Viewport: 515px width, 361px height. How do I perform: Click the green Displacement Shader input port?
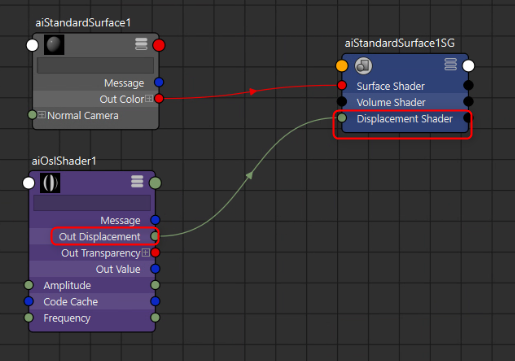(342, 118)
